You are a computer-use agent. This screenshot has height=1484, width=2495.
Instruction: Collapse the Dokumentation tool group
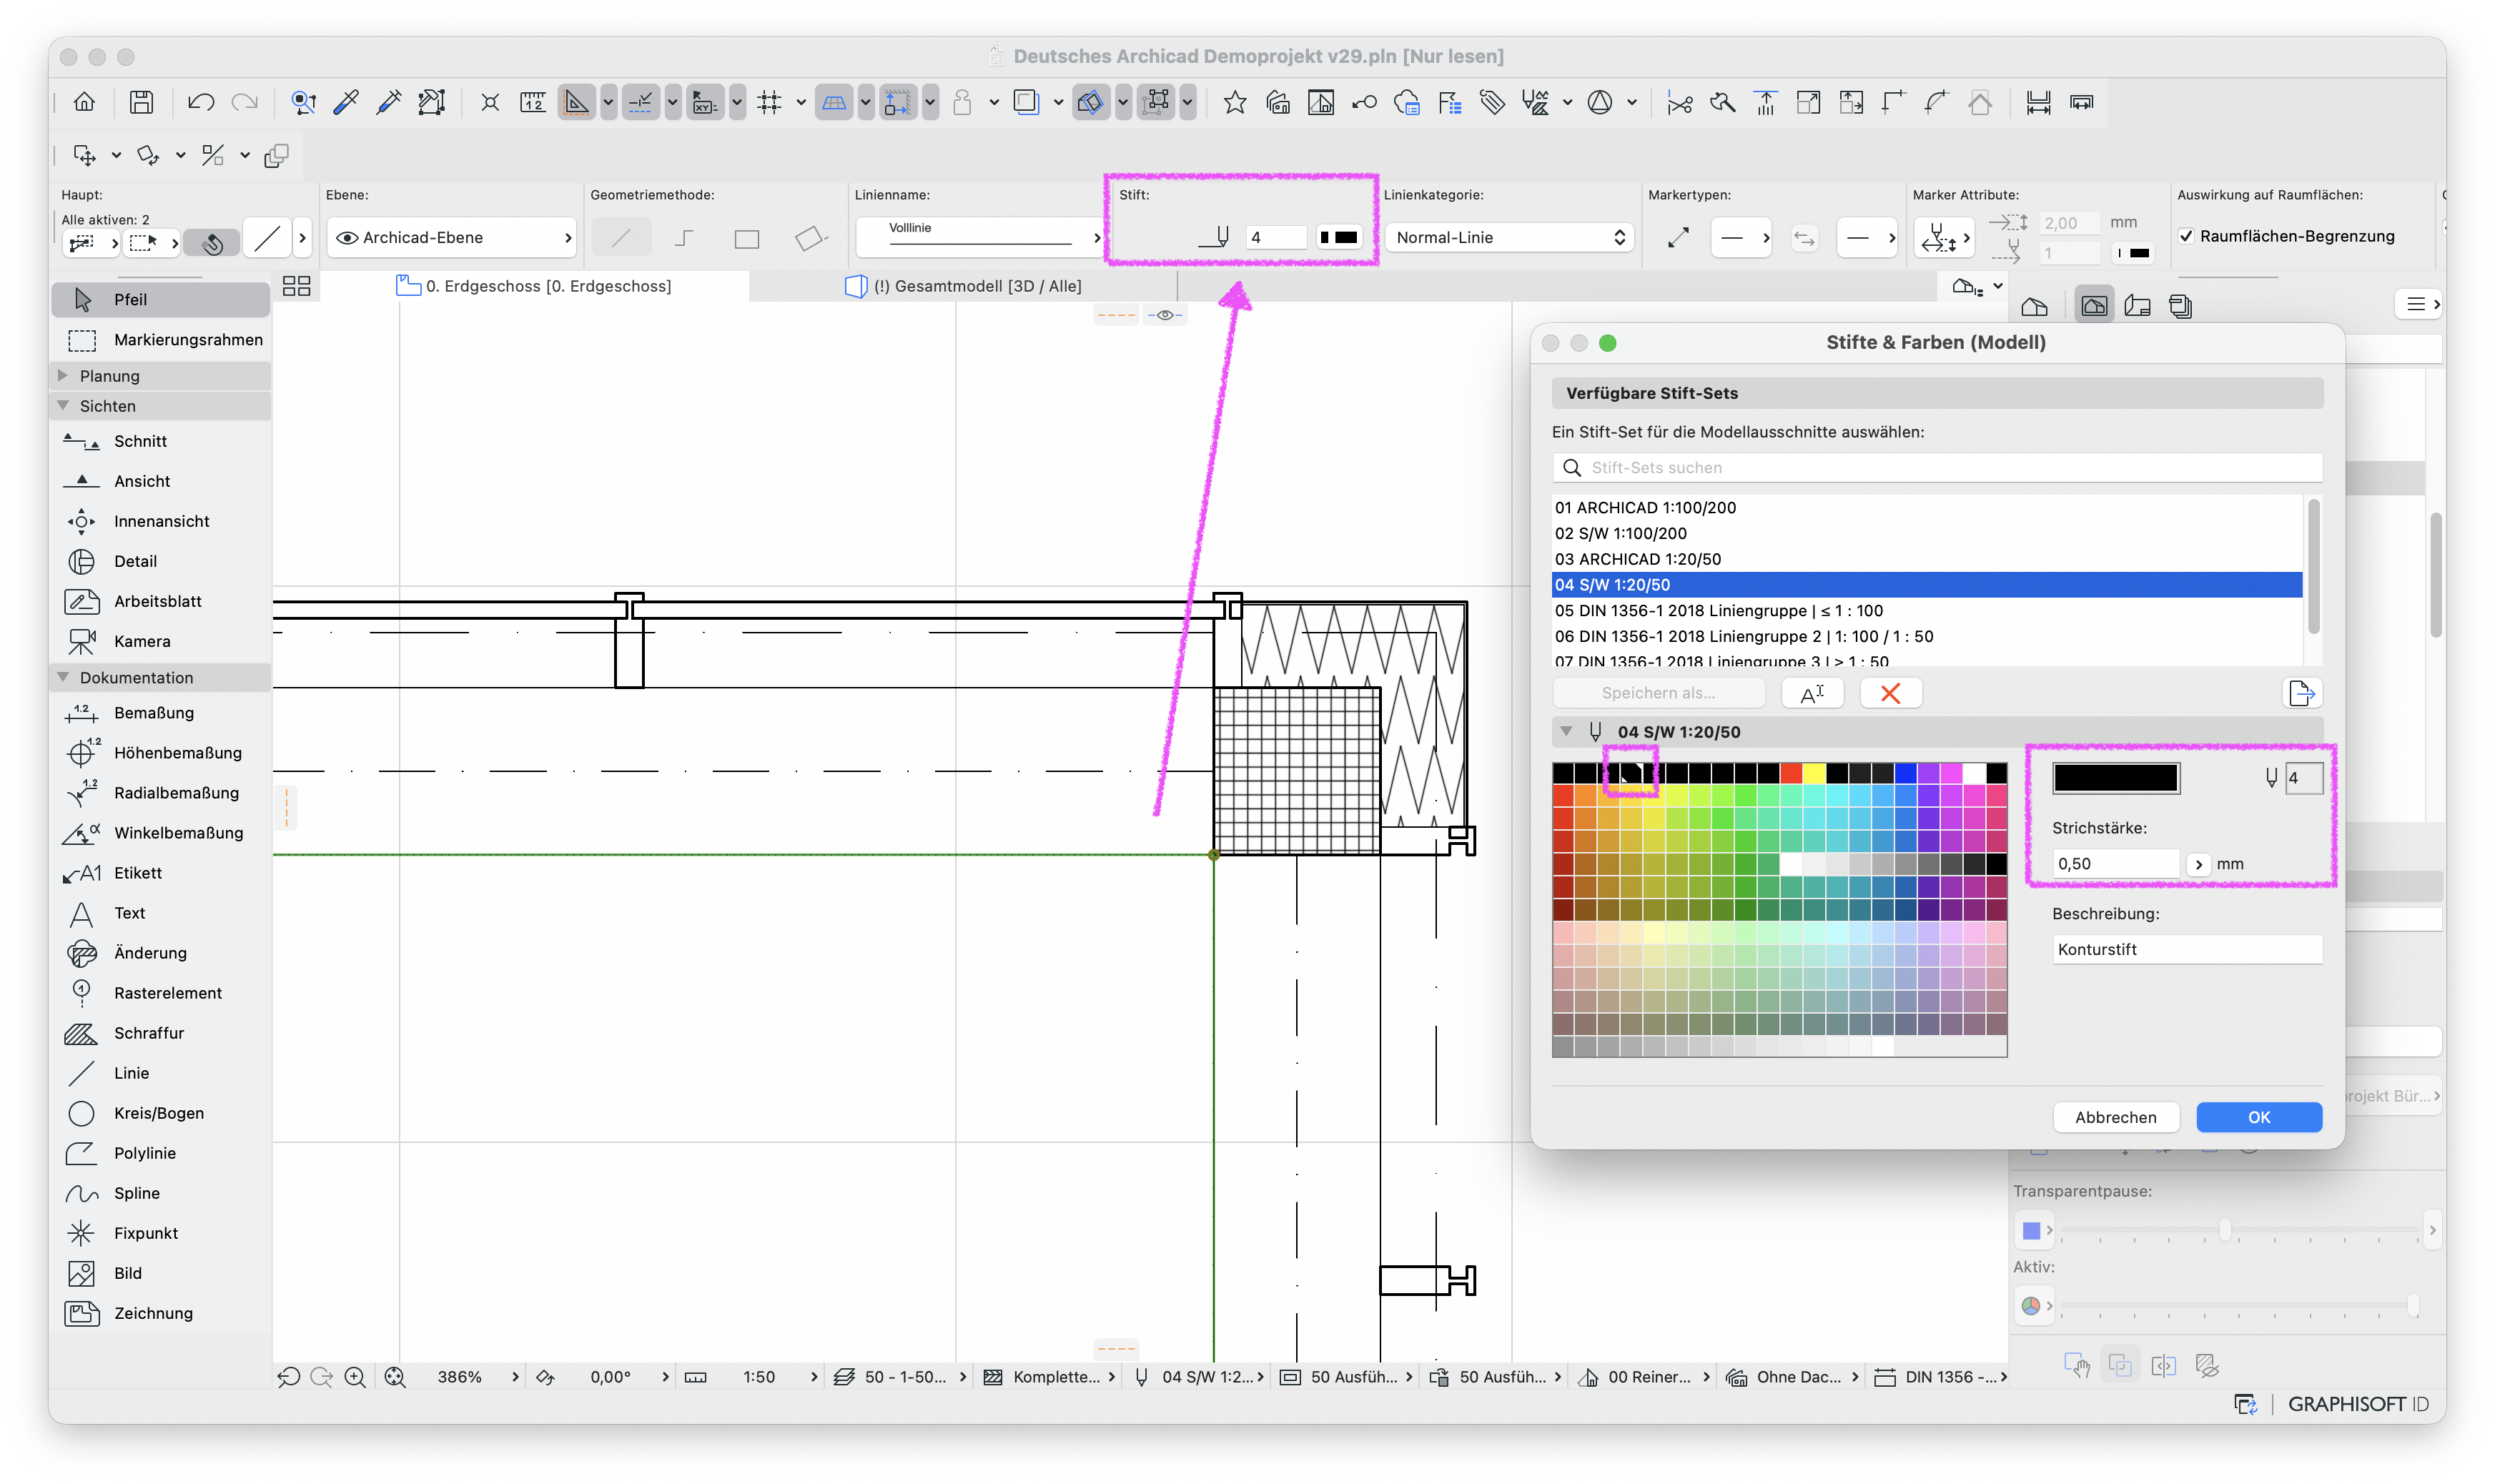point(63,677)
